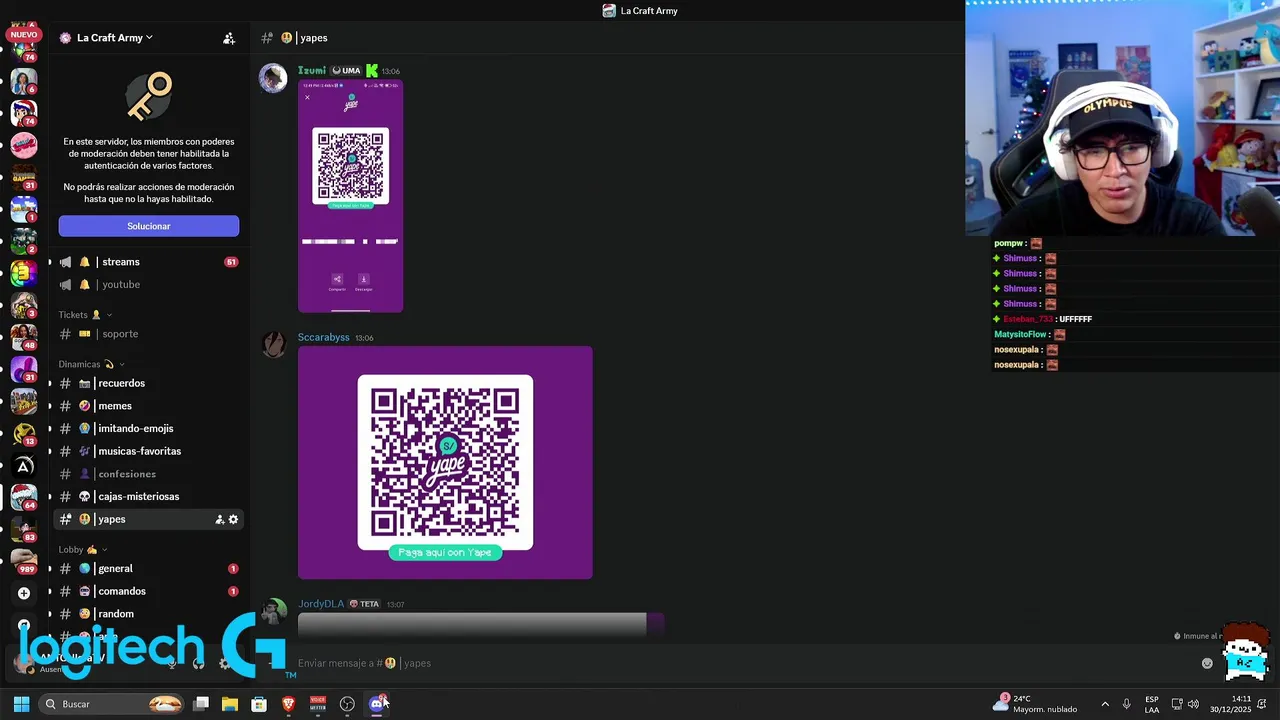Show hidden system tray icons chevron
The height and width of the screenshot is (720, 1280).
click(1105, 704)
